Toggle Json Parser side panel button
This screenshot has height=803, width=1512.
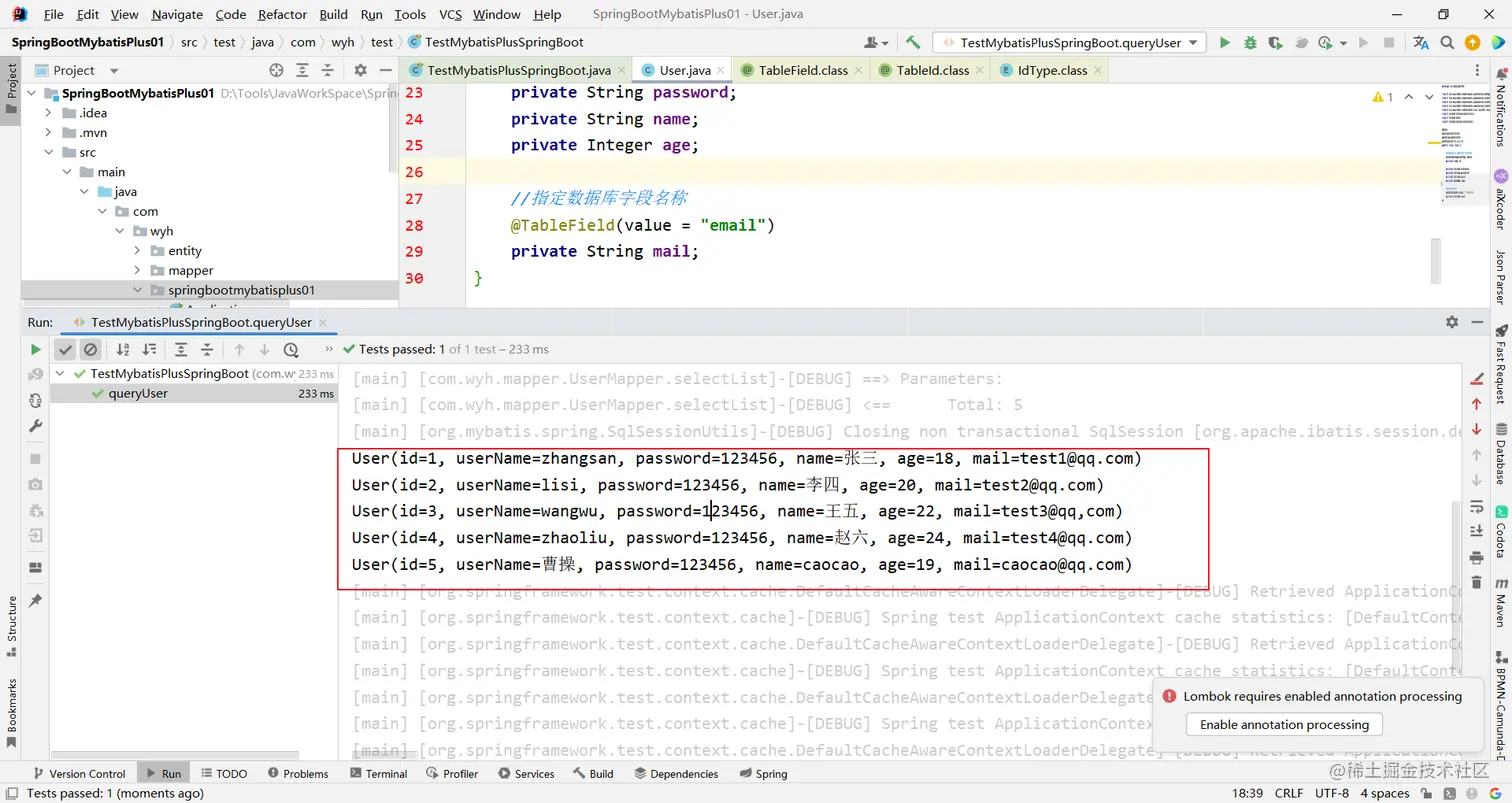tap(1501, 276)
